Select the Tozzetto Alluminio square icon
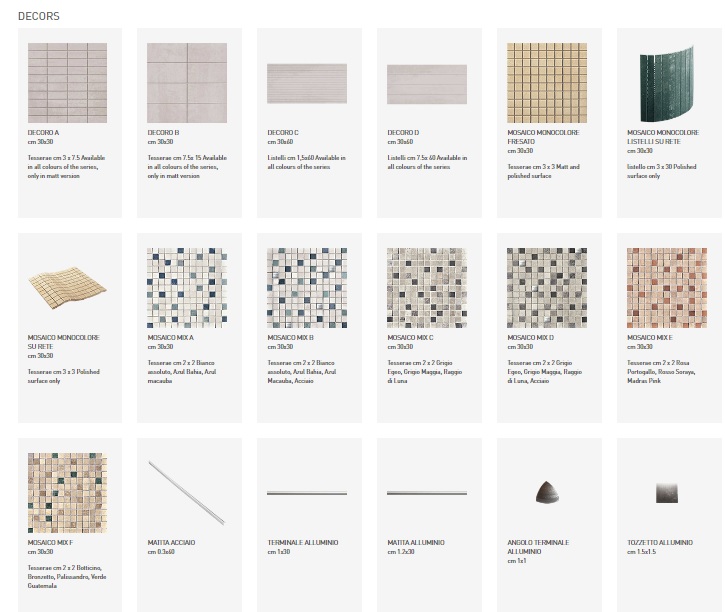This screenshot has width=725, height=612. [x=666, y=493]
